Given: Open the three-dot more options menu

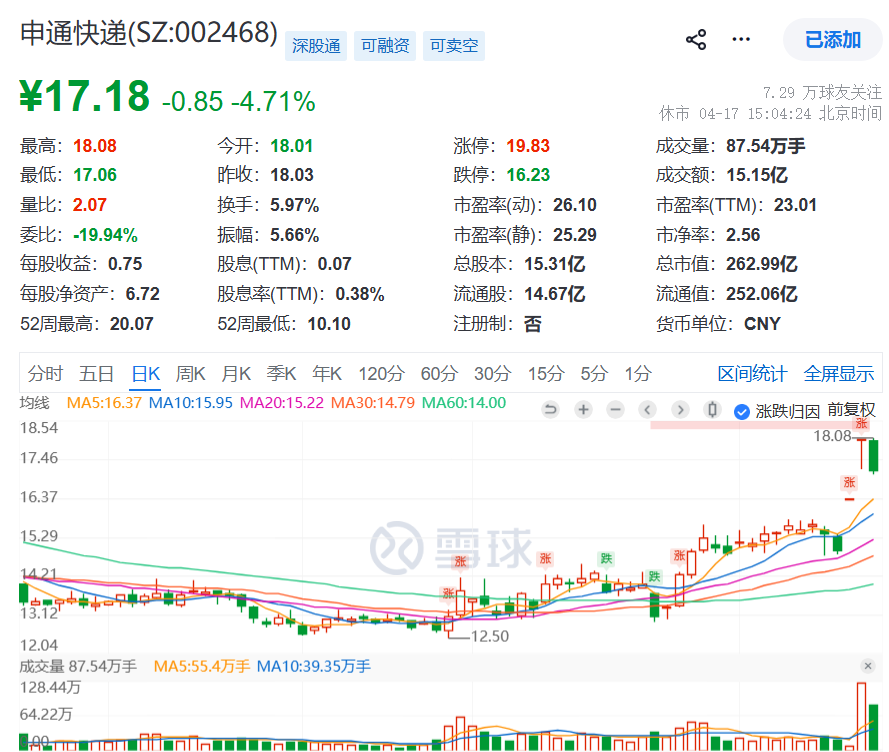Looking at the screenshot, I should pos(741,40).
